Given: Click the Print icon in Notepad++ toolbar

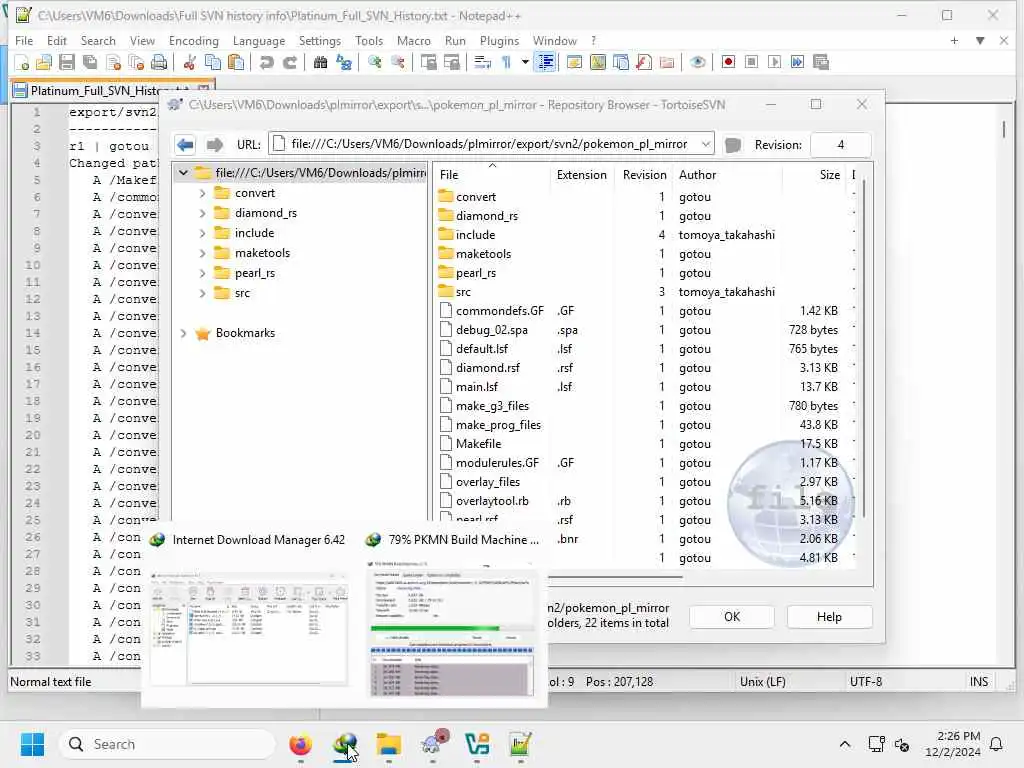Looking at the screenshot, I should pos(159,62).
